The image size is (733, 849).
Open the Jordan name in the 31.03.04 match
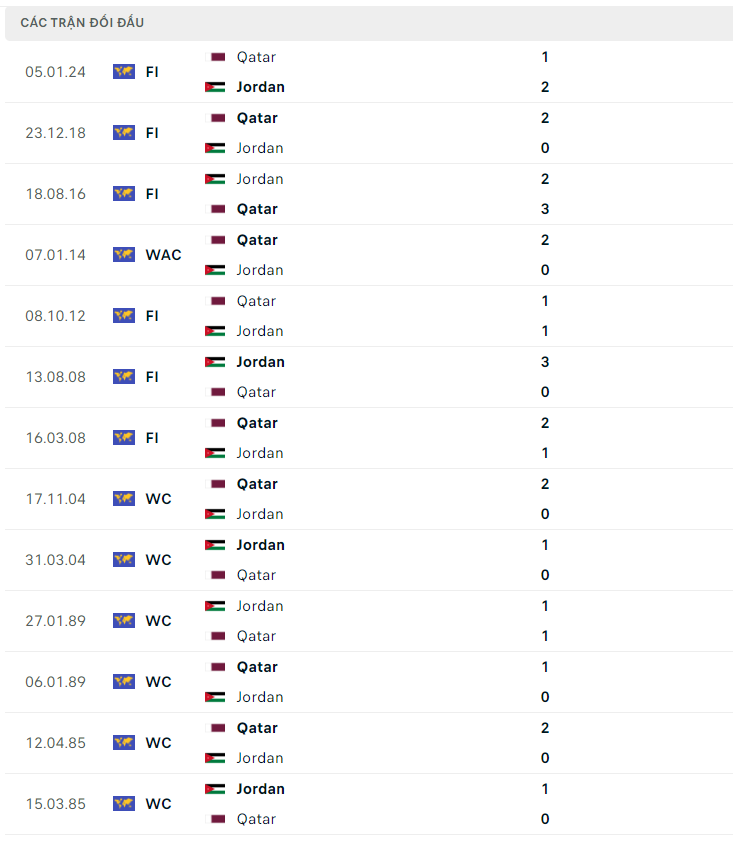260,545
